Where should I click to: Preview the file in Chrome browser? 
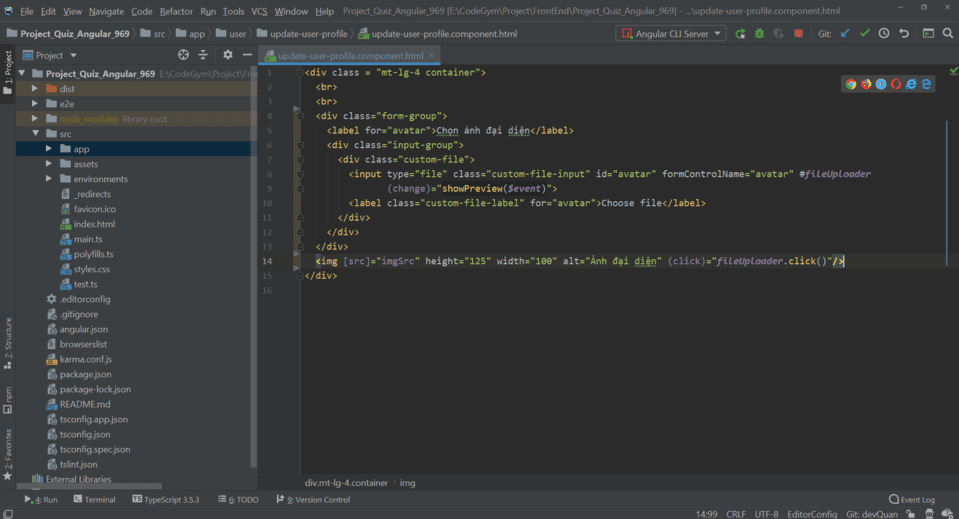coord(851,84)
